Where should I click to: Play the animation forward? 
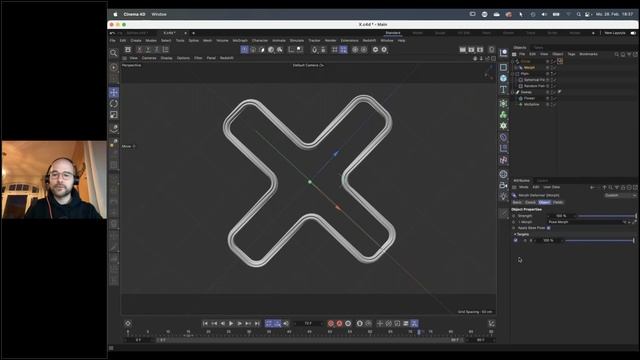[x=231, y=323]
